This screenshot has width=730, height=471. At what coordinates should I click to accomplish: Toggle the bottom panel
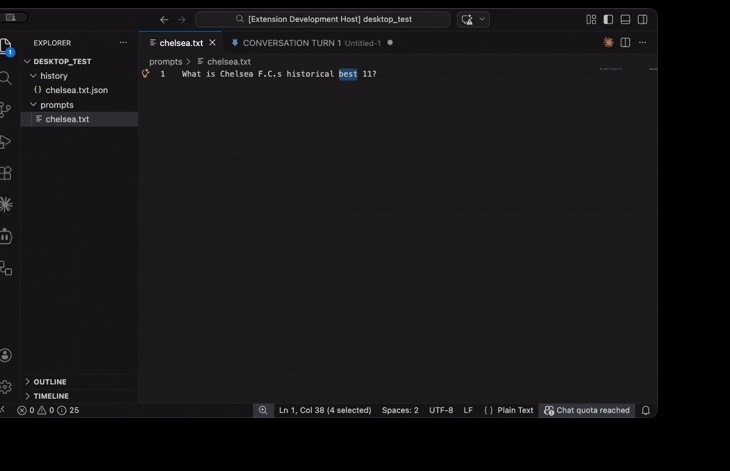625,20
